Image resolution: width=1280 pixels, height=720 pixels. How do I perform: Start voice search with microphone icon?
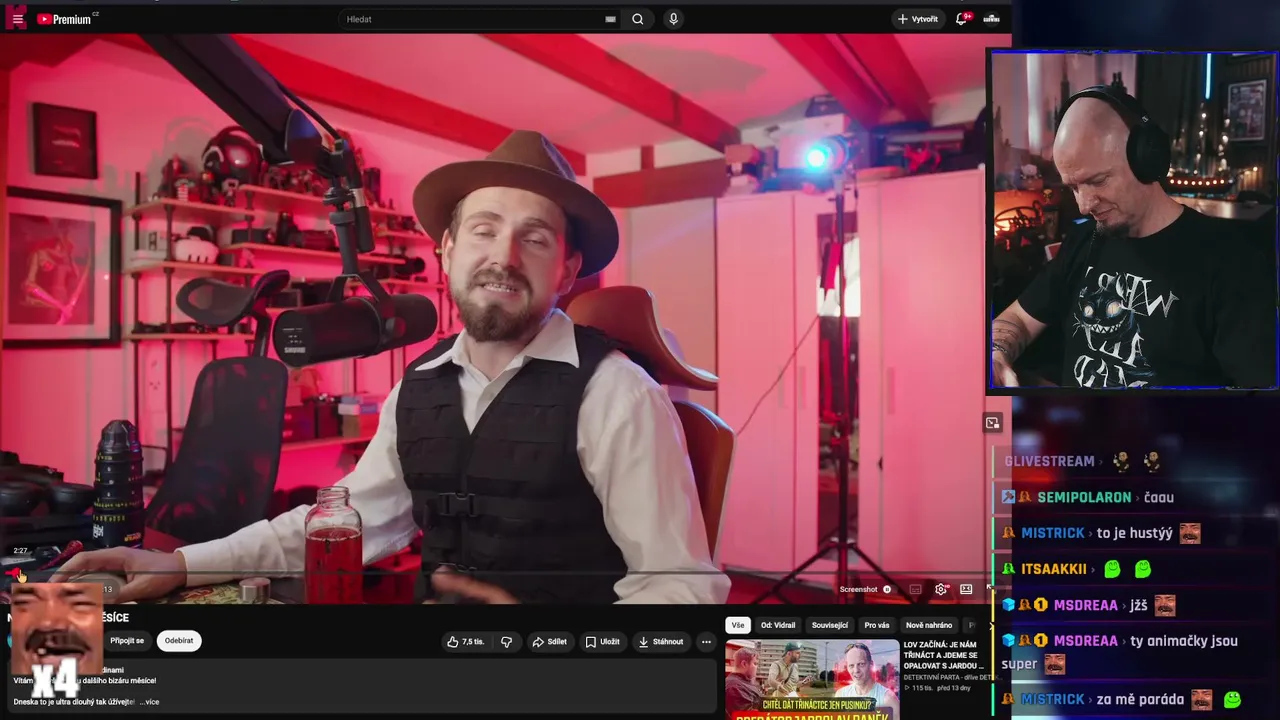673,19
